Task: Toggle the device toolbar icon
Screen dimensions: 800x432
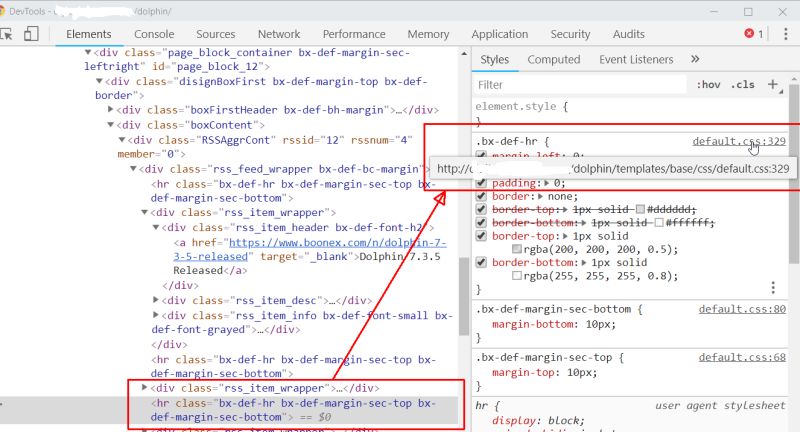Action: pyautogui.click(x=31, y=34)
